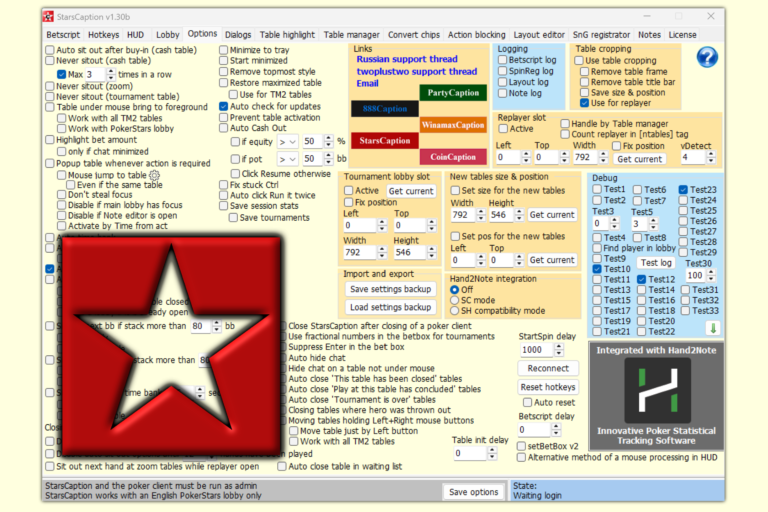The height and width of the screenshot is (512, 768).
Task: Toggle Minimize to tray checkbox
Action: [223, 50]
